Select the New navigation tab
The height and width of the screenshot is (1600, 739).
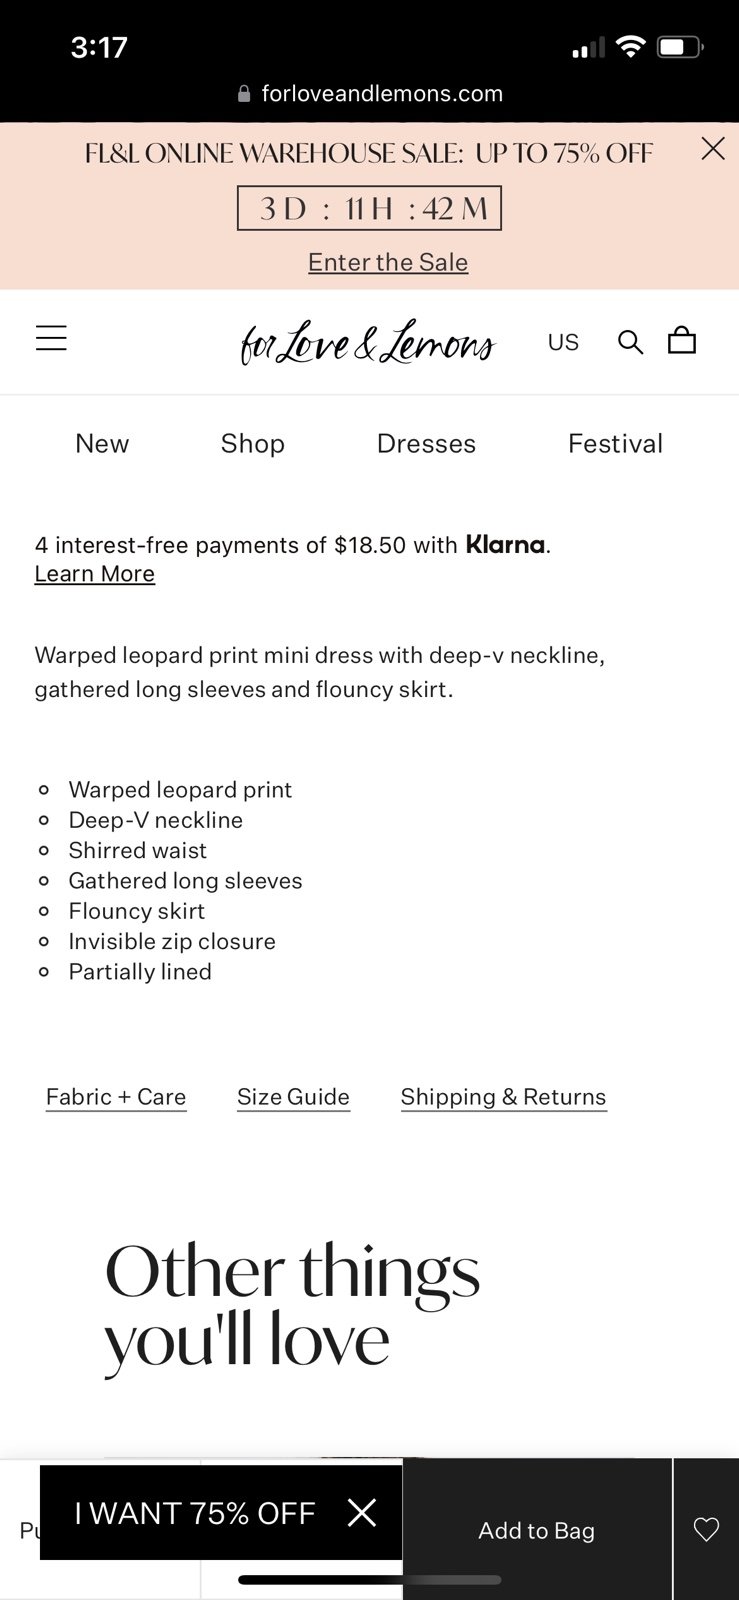coord(102,444)
